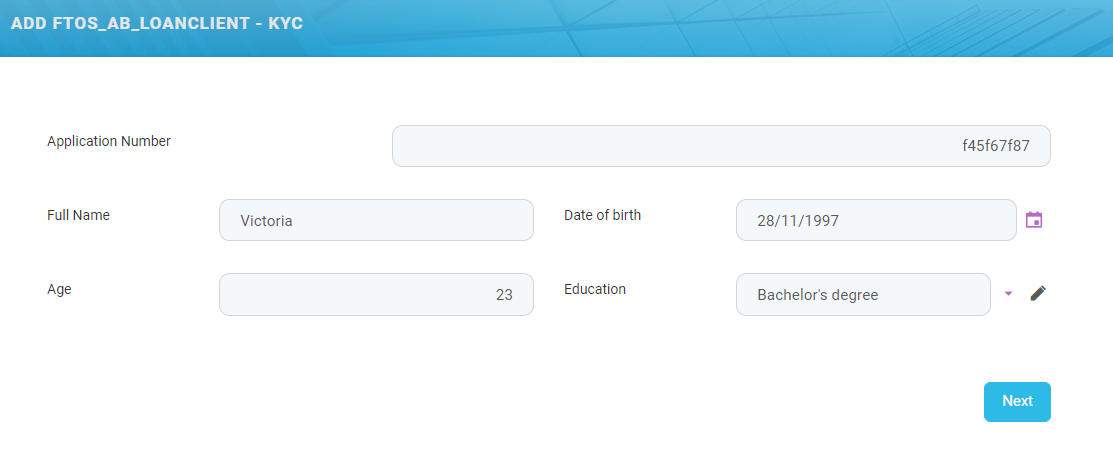Expand the Education dropdown arrow
The height and width of the screenshot is (453, 1113).
point(1008,293)
